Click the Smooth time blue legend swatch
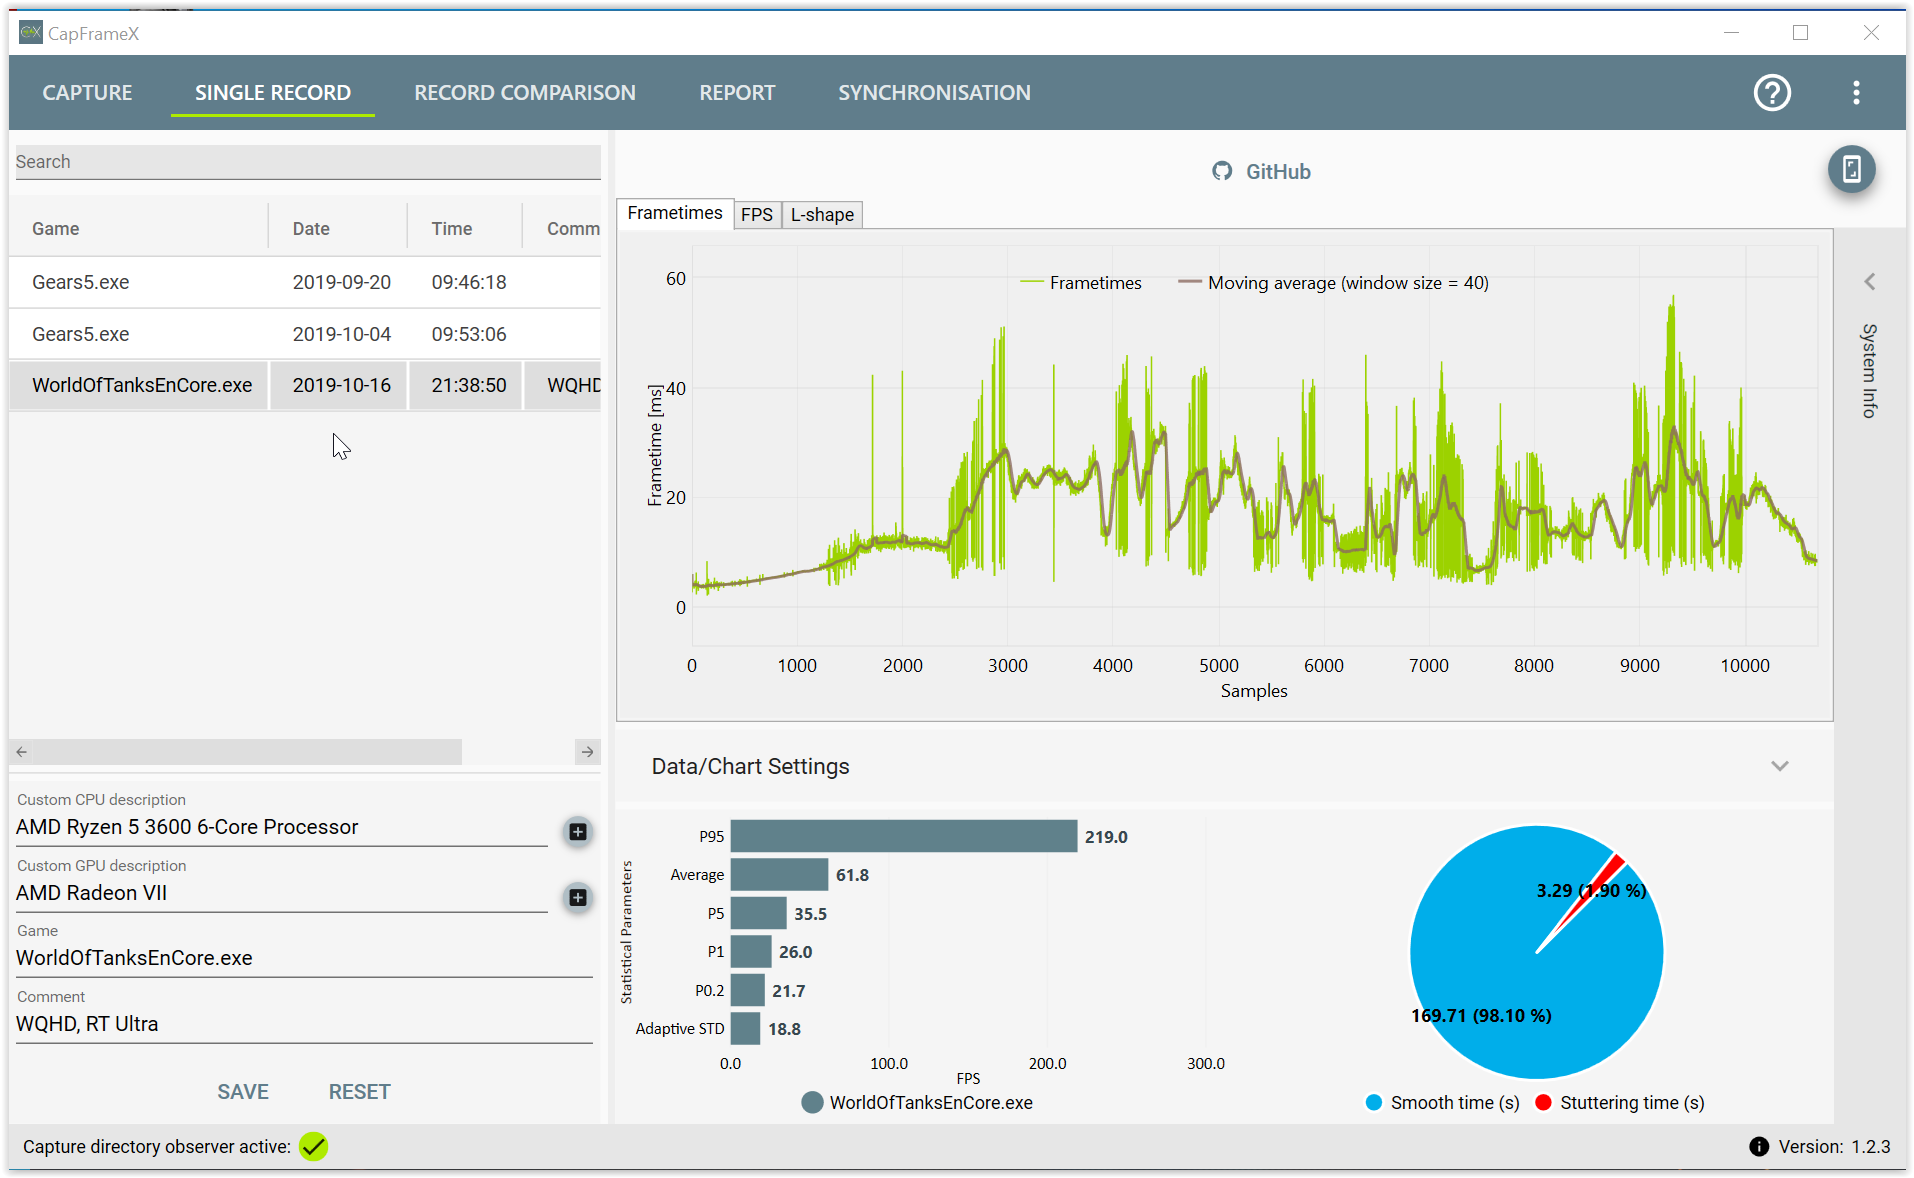1914x1178 pixels. click(1373, 1102)
